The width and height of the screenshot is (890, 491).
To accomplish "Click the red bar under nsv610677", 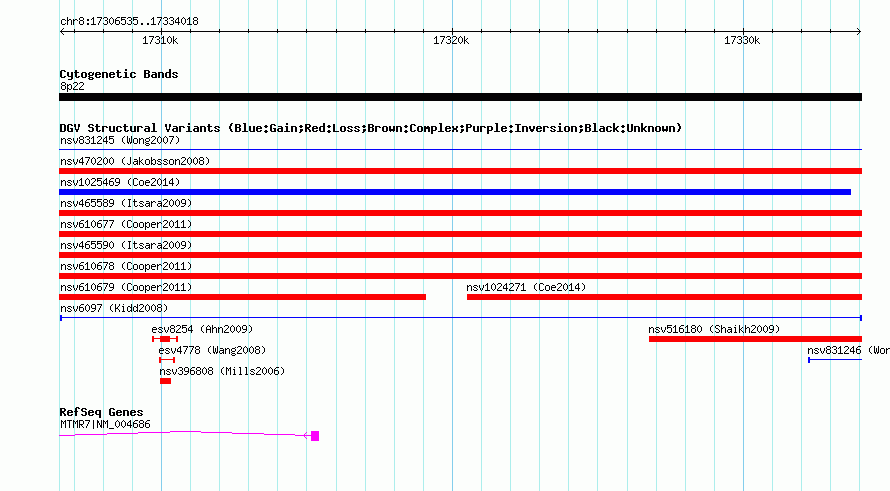I will point(460,234).
